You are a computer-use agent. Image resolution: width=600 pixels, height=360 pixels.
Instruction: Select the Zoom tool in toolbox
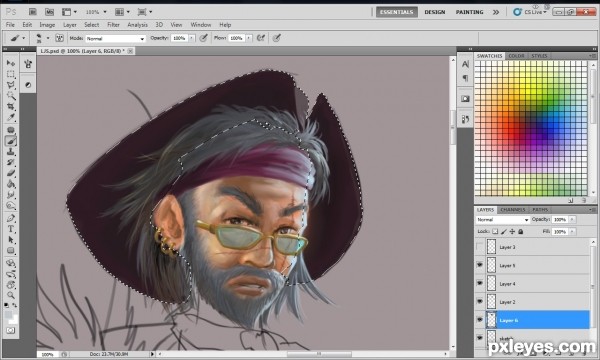(11, 295)
